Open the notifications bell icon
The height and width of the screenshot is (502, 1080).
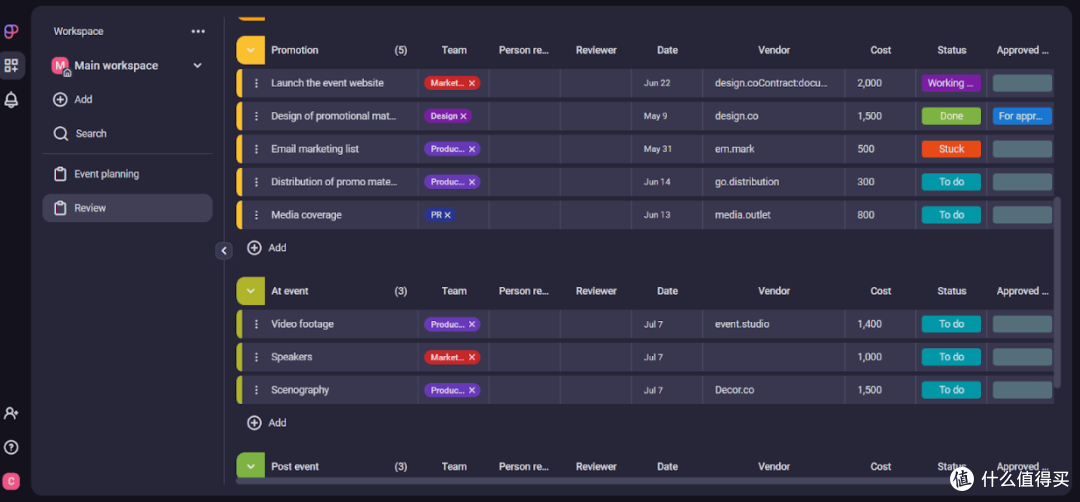click(11, 100)
